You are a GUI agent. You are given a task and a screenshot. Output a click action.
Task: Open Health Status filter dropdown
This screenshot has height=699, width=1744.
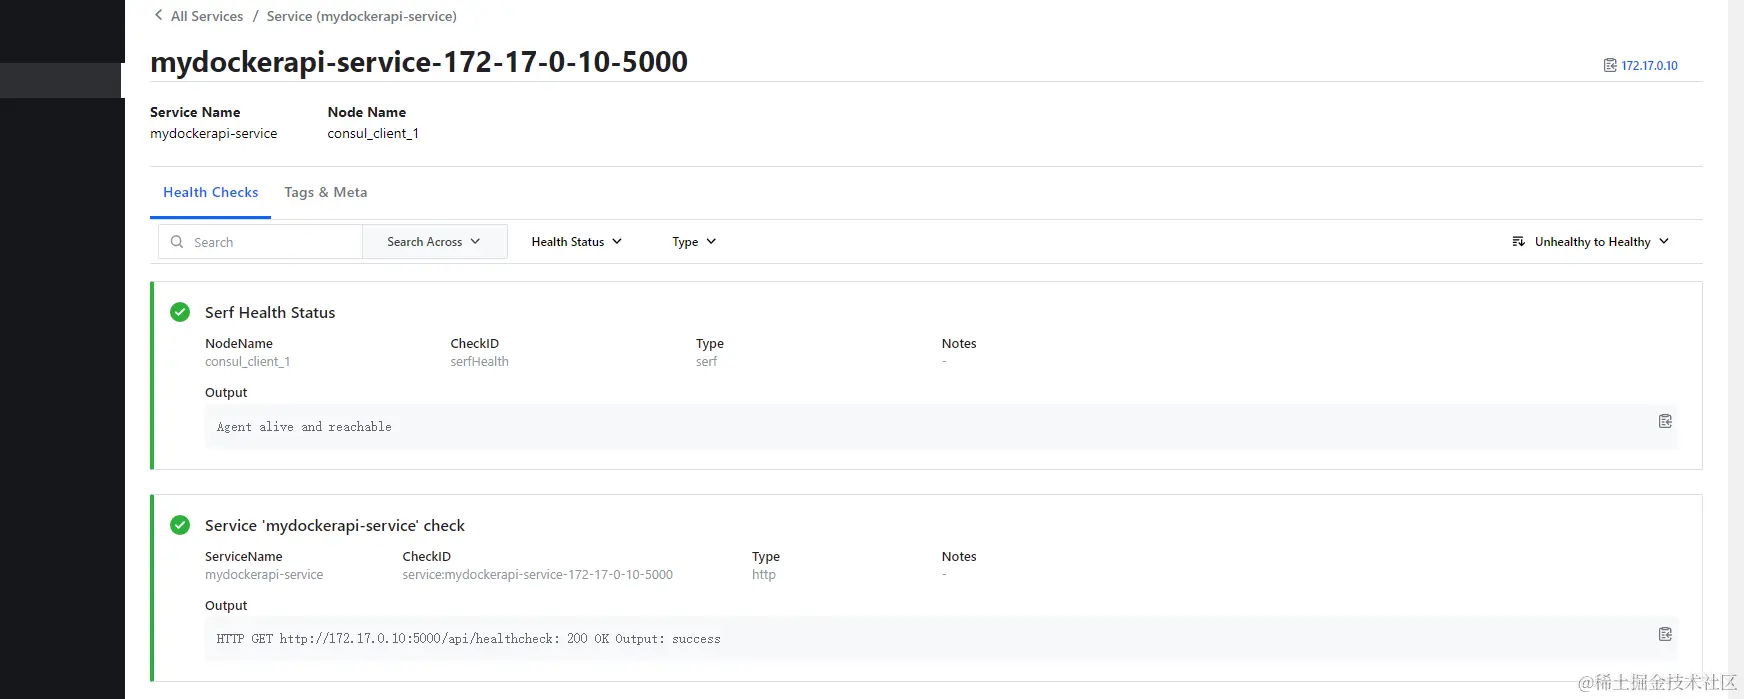click(x=576, y=242)
